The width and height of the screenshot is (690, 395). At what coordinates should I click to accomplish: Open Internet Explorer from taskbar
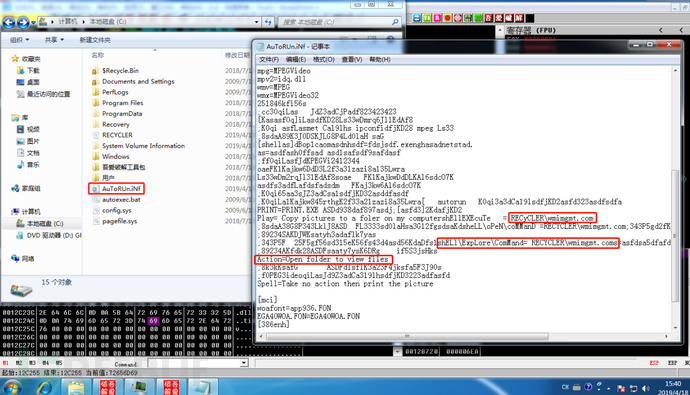44,388
